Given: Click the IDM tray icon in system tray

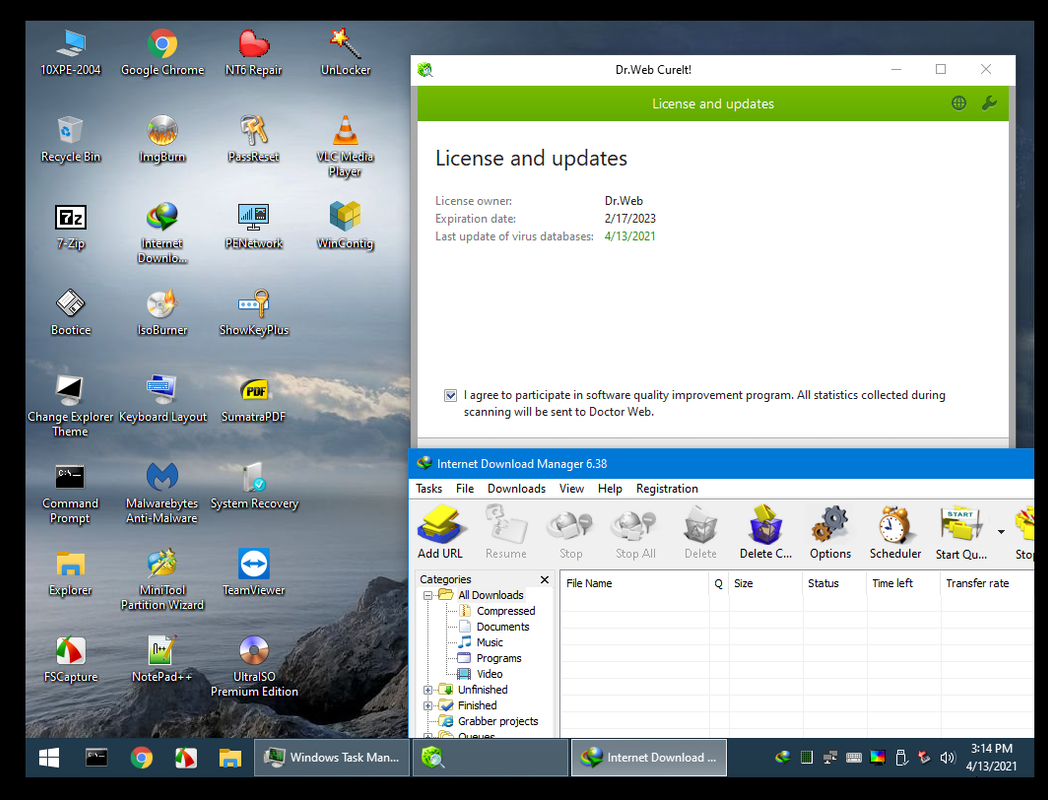Looking at the screenshot, I should pyautogui.click(x=783, y=757).
